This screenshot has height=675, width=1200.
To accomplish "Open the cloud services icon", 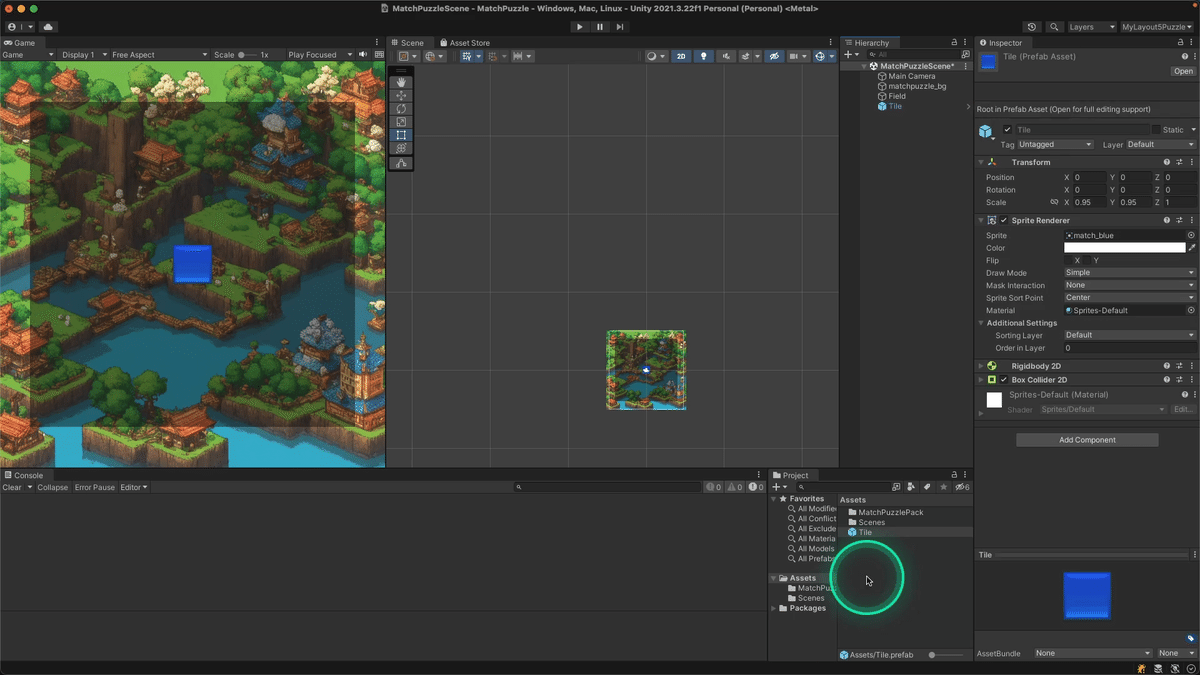I will point(48,27).
